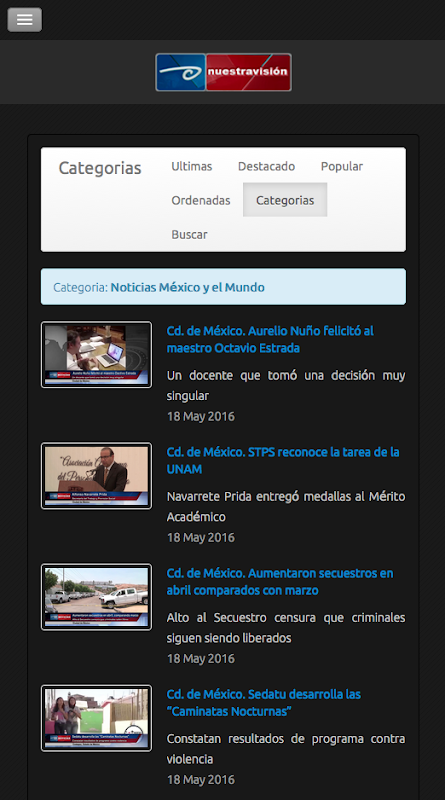The height and width of the screenshot is (800, 445).
Task: Click text "Navarrete Prida entregó medallas al Mérito Académico"
Action: 286,506
